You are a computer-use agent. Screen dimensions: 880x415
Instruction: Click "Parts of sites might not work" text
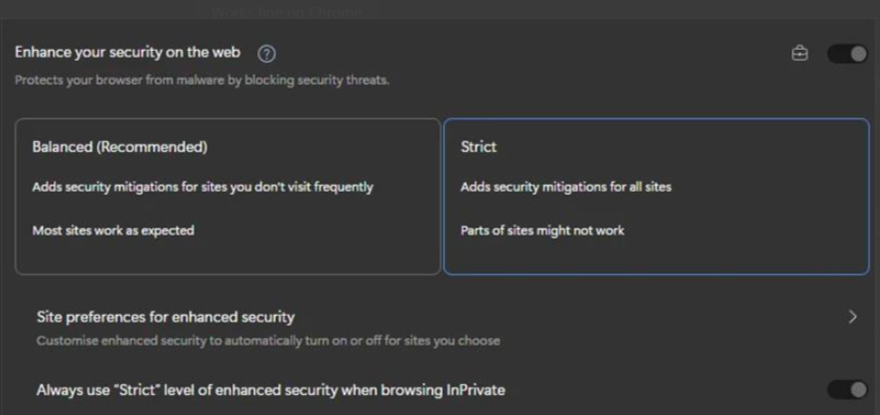(x=542, y=230)
